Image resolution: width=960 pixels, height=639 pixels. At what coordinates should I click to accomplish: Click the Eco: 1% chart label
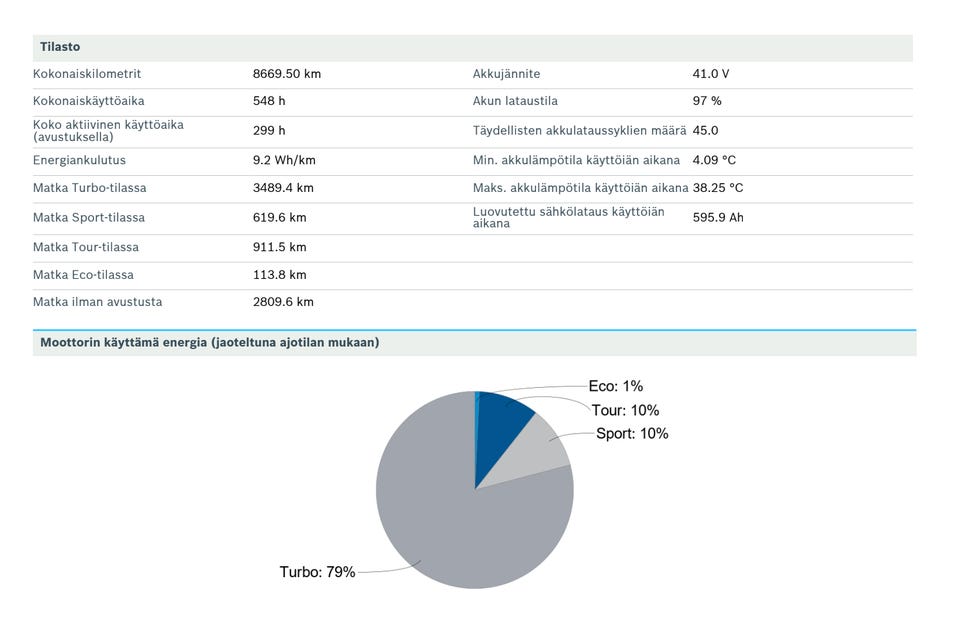[615, 386]
